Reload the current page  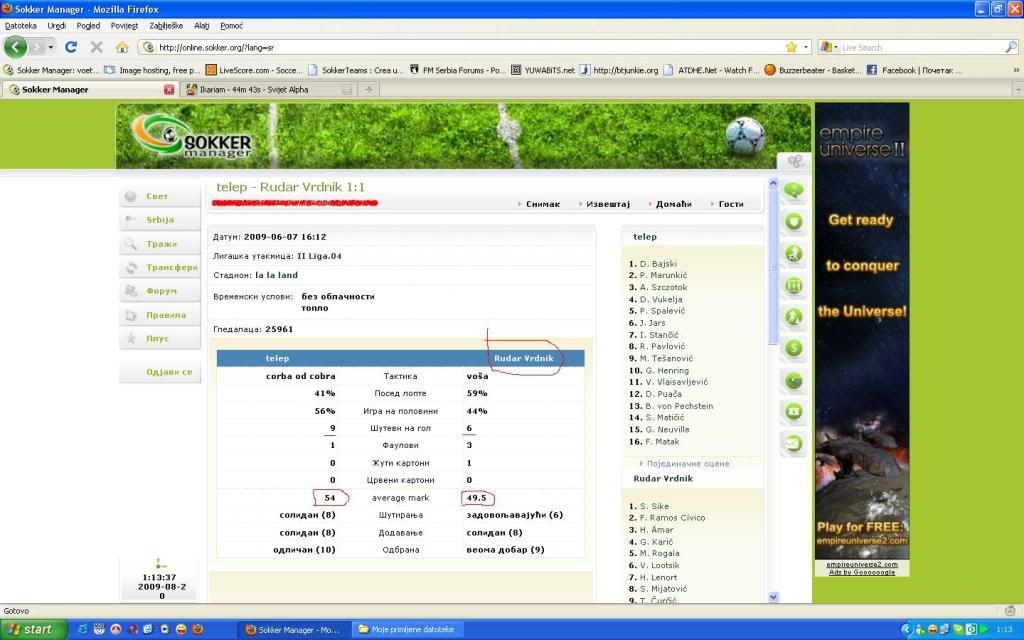pos(71,47)
